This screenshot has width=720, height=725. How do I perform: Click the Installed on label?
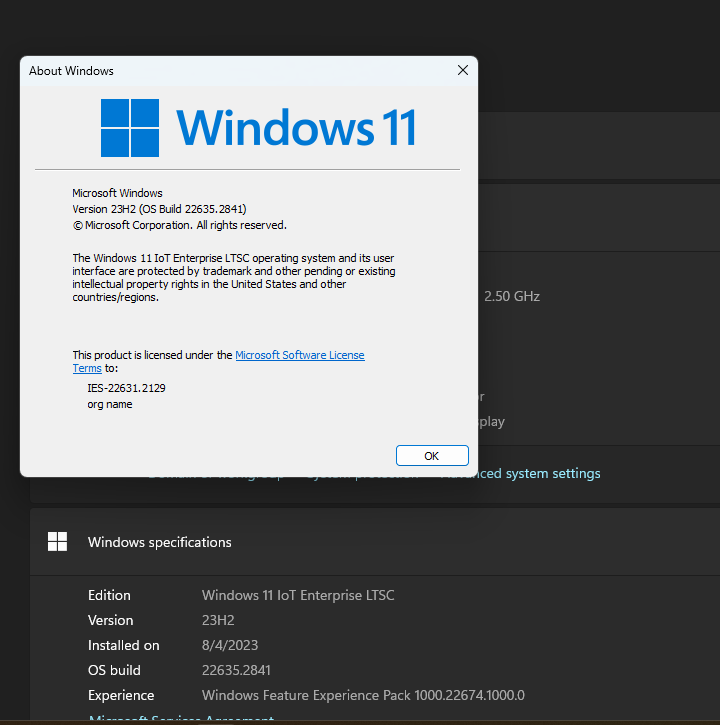tap(123, 645)
